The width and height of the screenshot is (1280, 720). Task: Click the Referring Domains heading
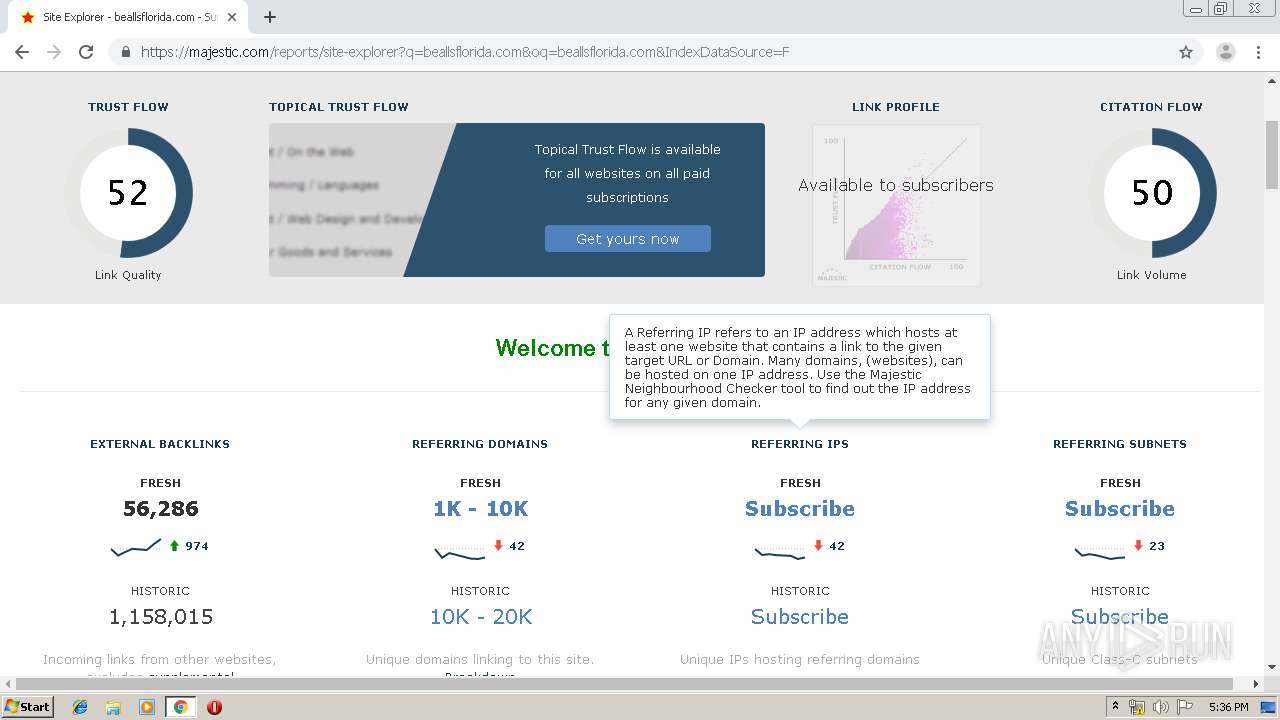click(x=480, y=444)
